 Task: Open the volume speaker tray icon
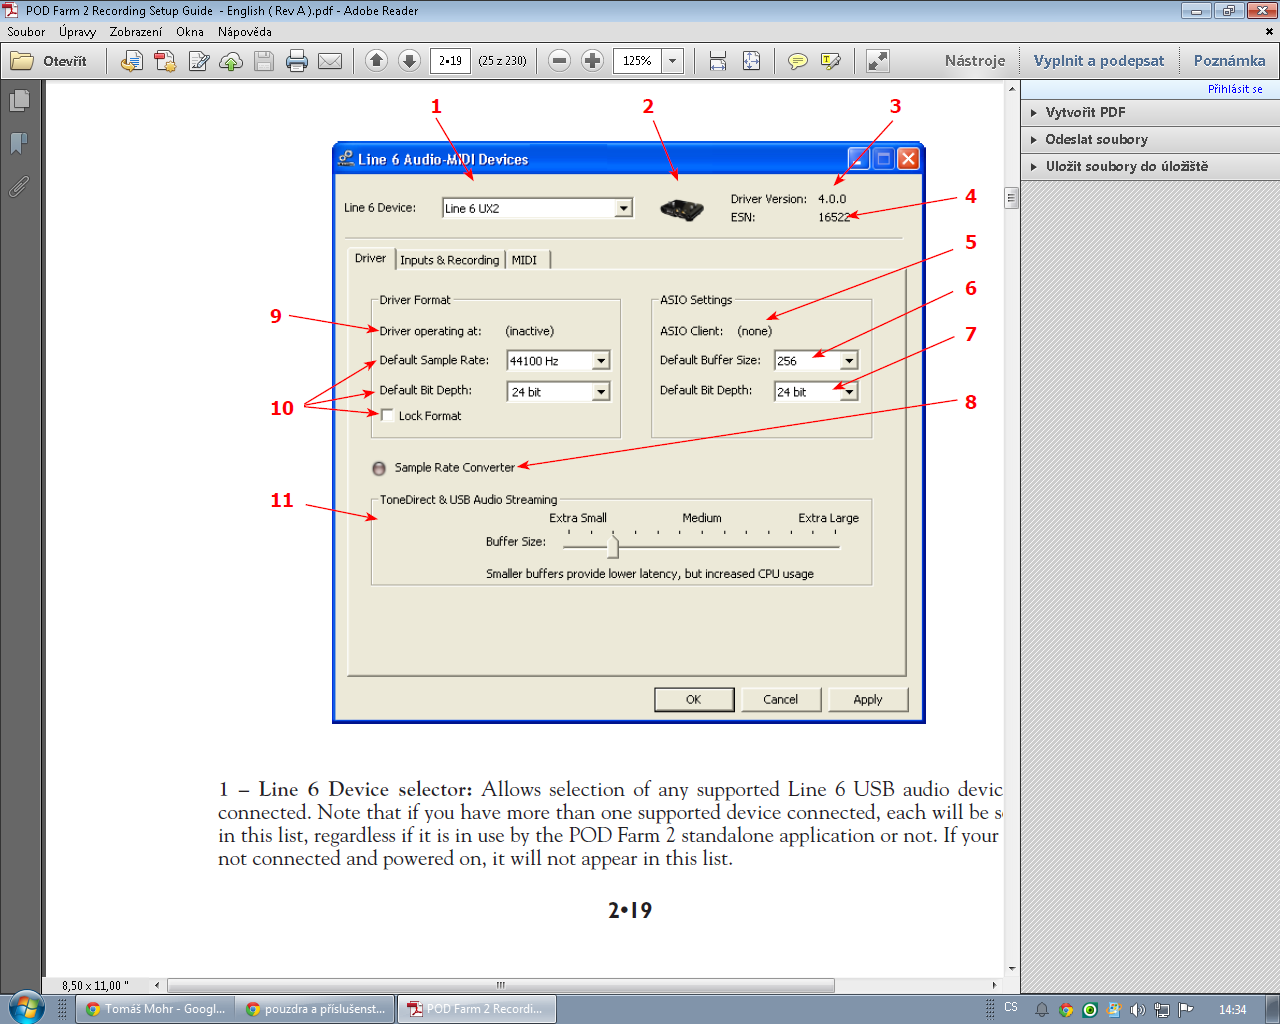pyautogui.click(x=1138, y=1010)
